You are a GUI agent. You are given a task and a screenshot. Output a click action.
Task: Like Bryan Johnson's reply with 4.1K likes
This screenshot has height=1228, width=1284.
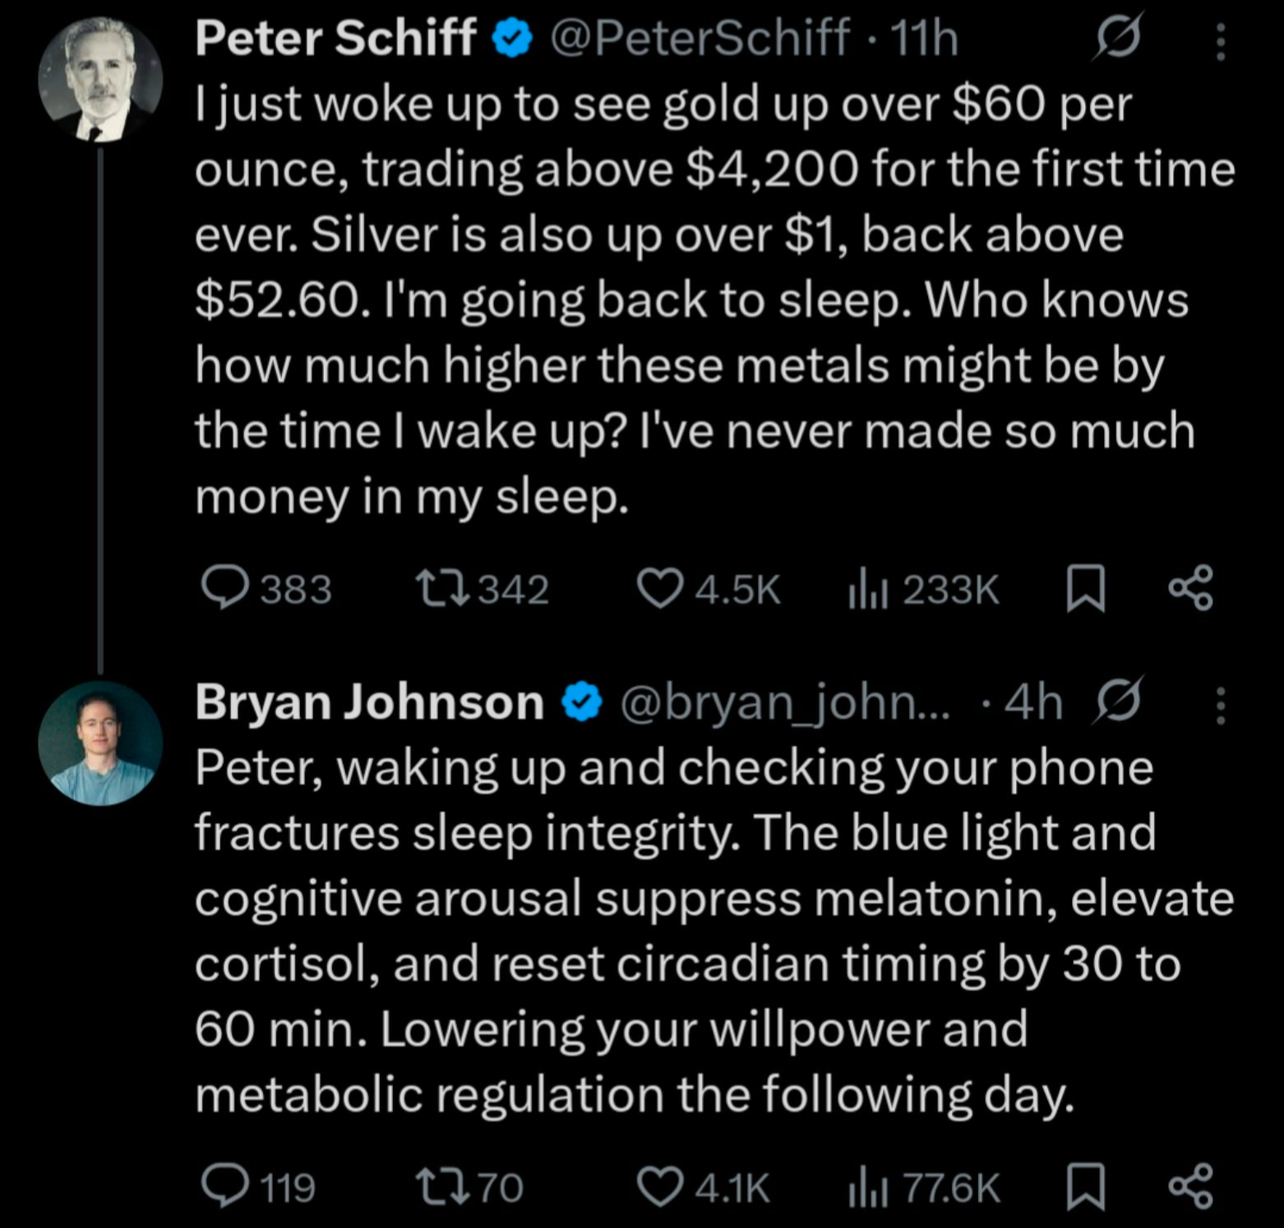704,1187
